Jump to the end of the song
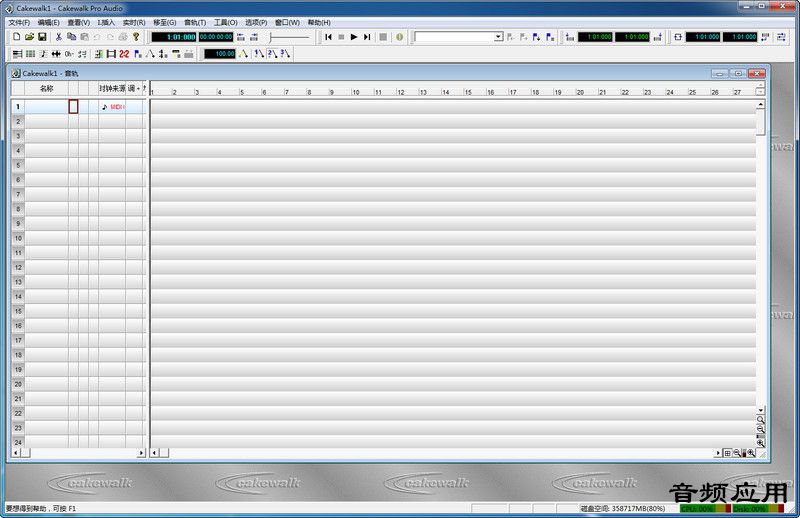The image size is (800, 518). 367,37
